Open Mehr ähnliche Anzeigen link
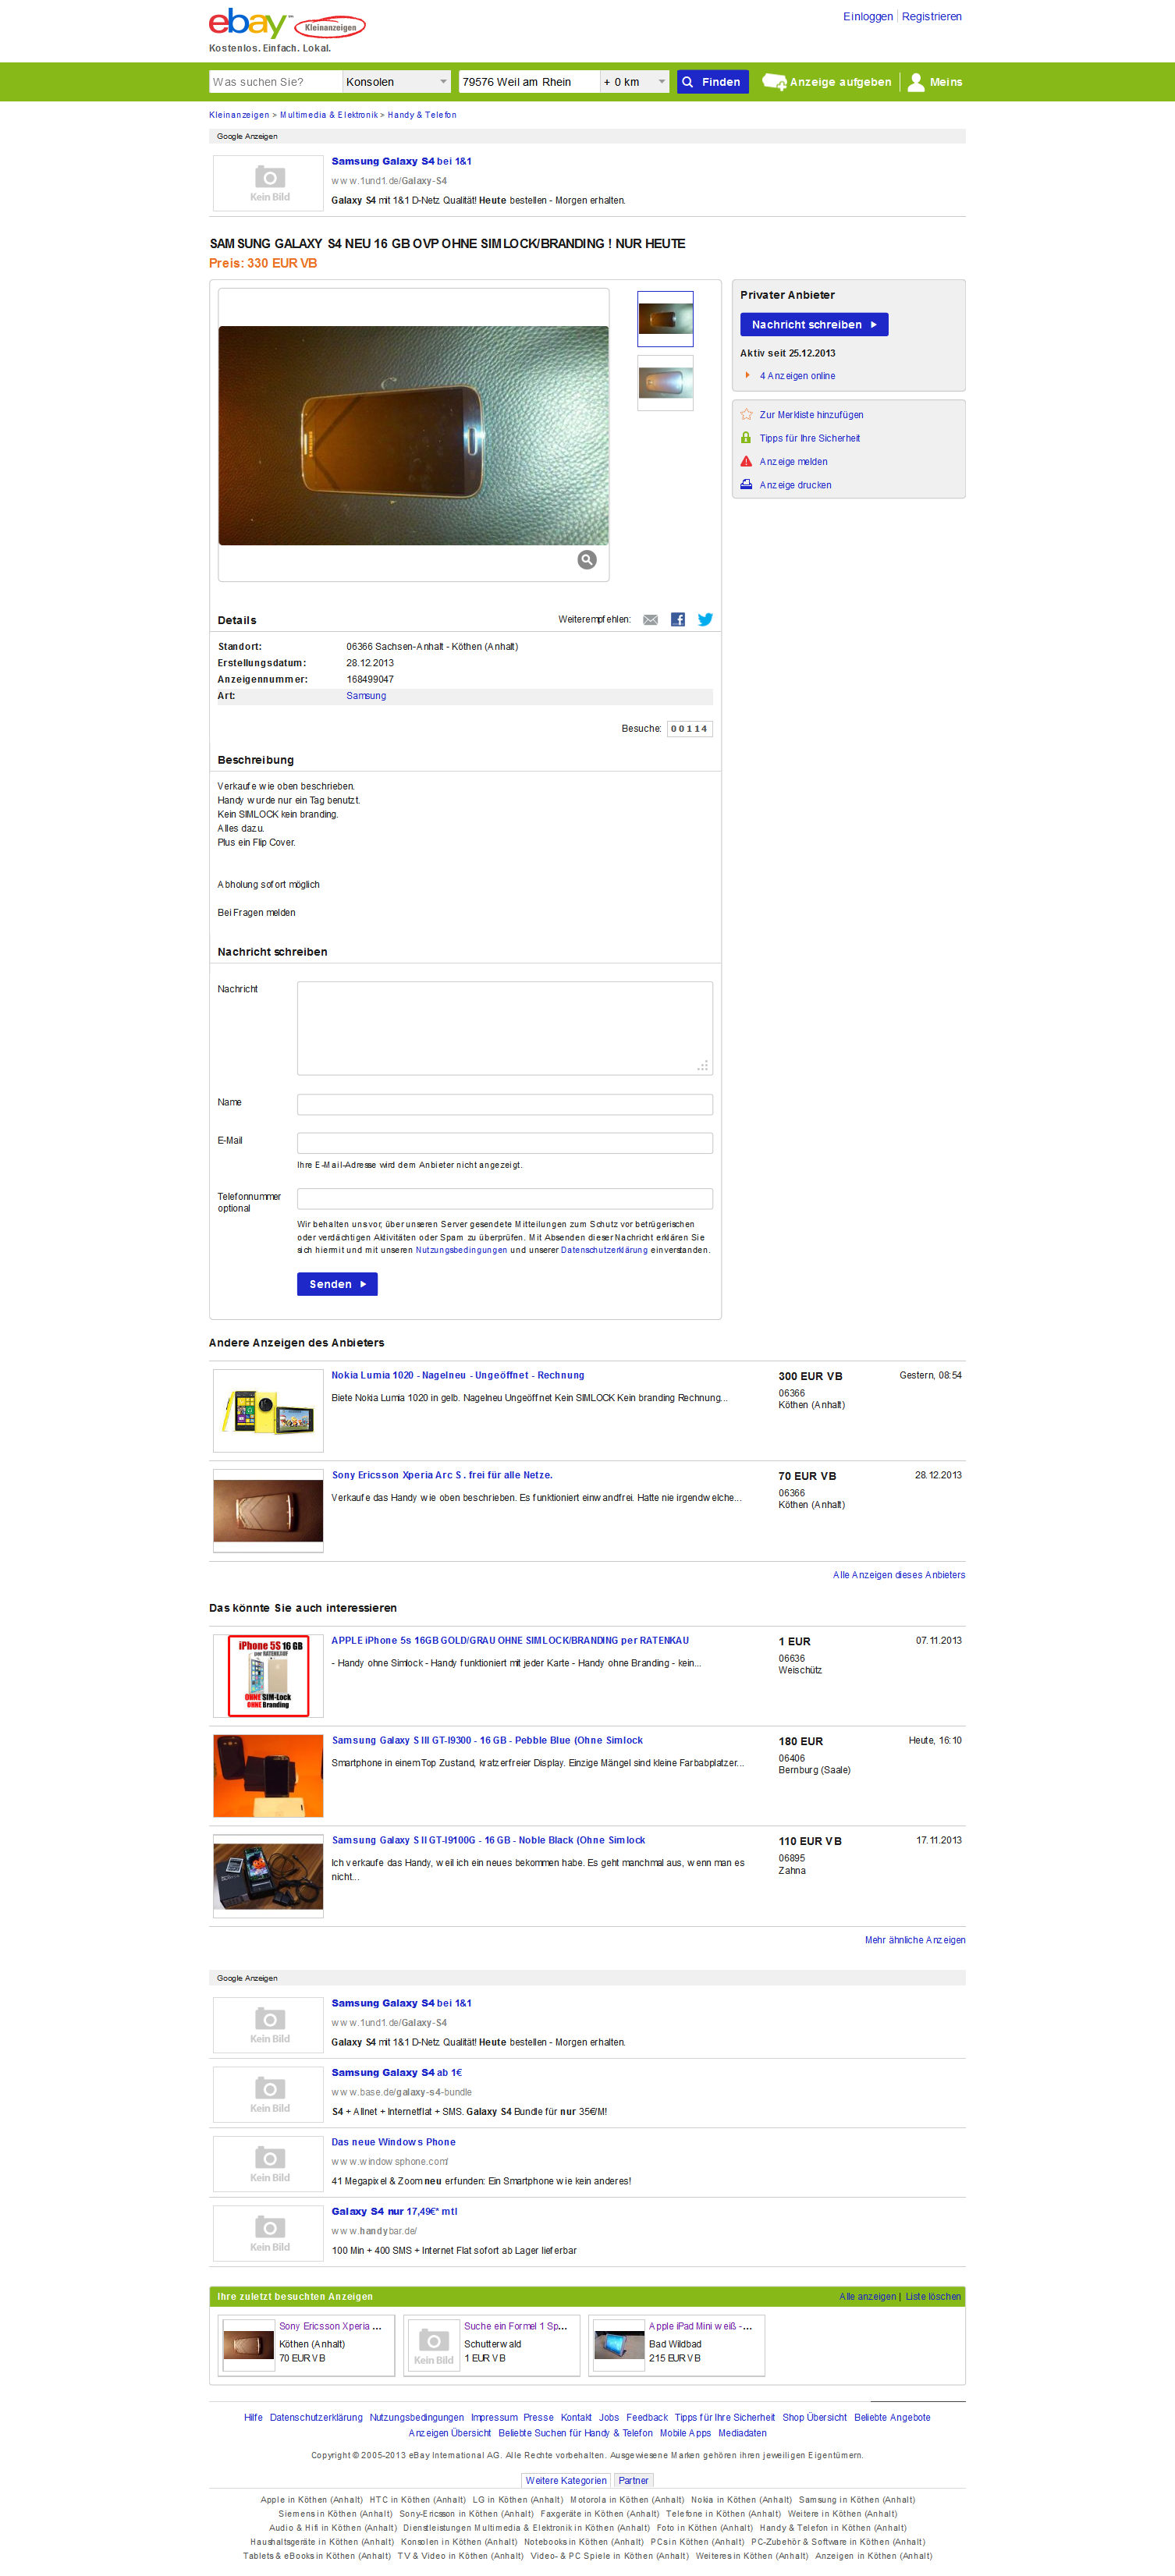Viewport: 1175px width, 2576px height. point(915,1940)
